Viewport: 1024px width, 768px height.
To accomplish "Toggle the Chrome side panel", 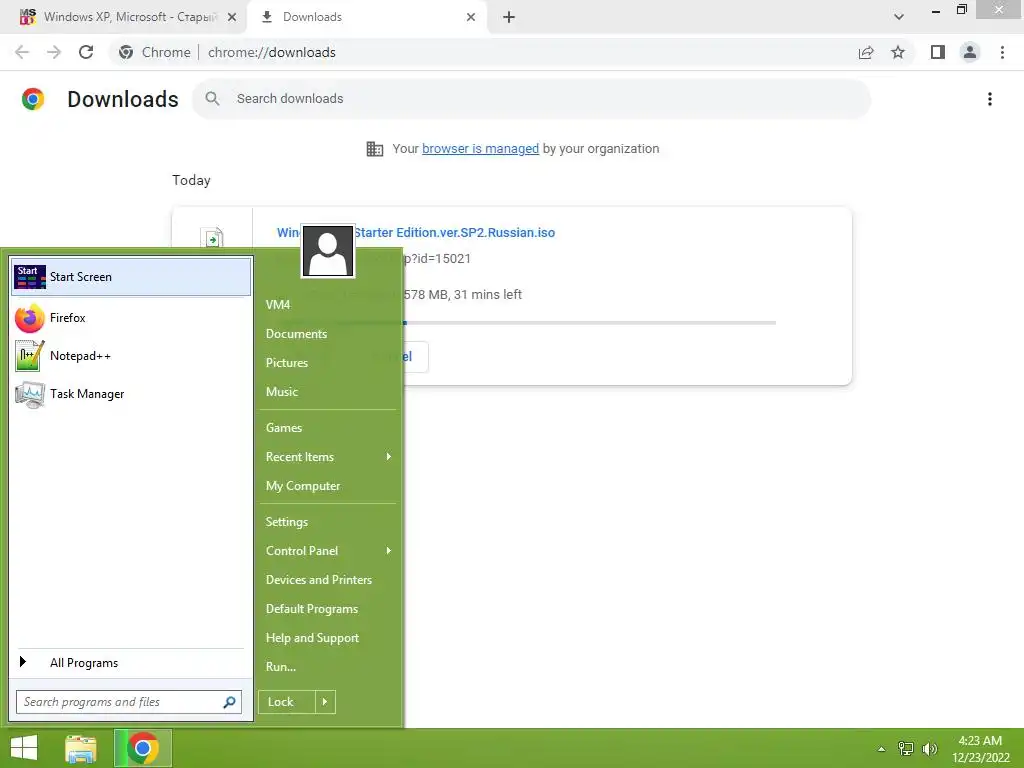I will coord(938,52).
